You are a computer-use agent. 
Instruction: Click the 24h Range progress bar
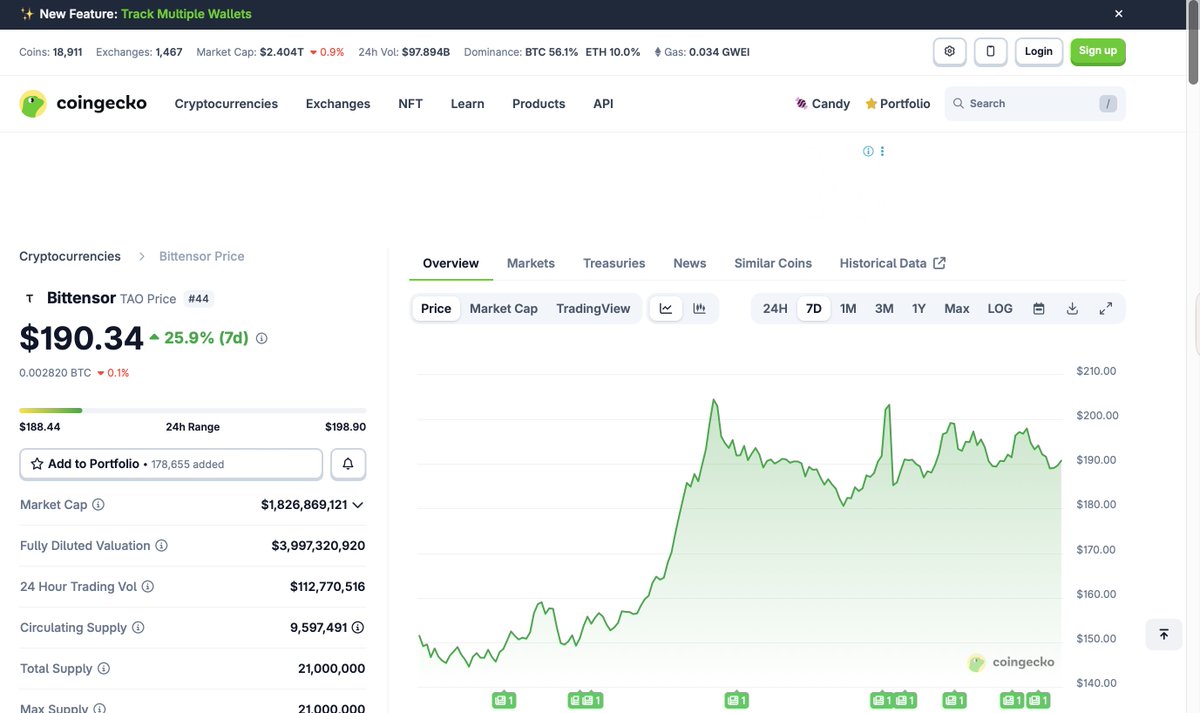pyautogui.click(x=193, y=410)
